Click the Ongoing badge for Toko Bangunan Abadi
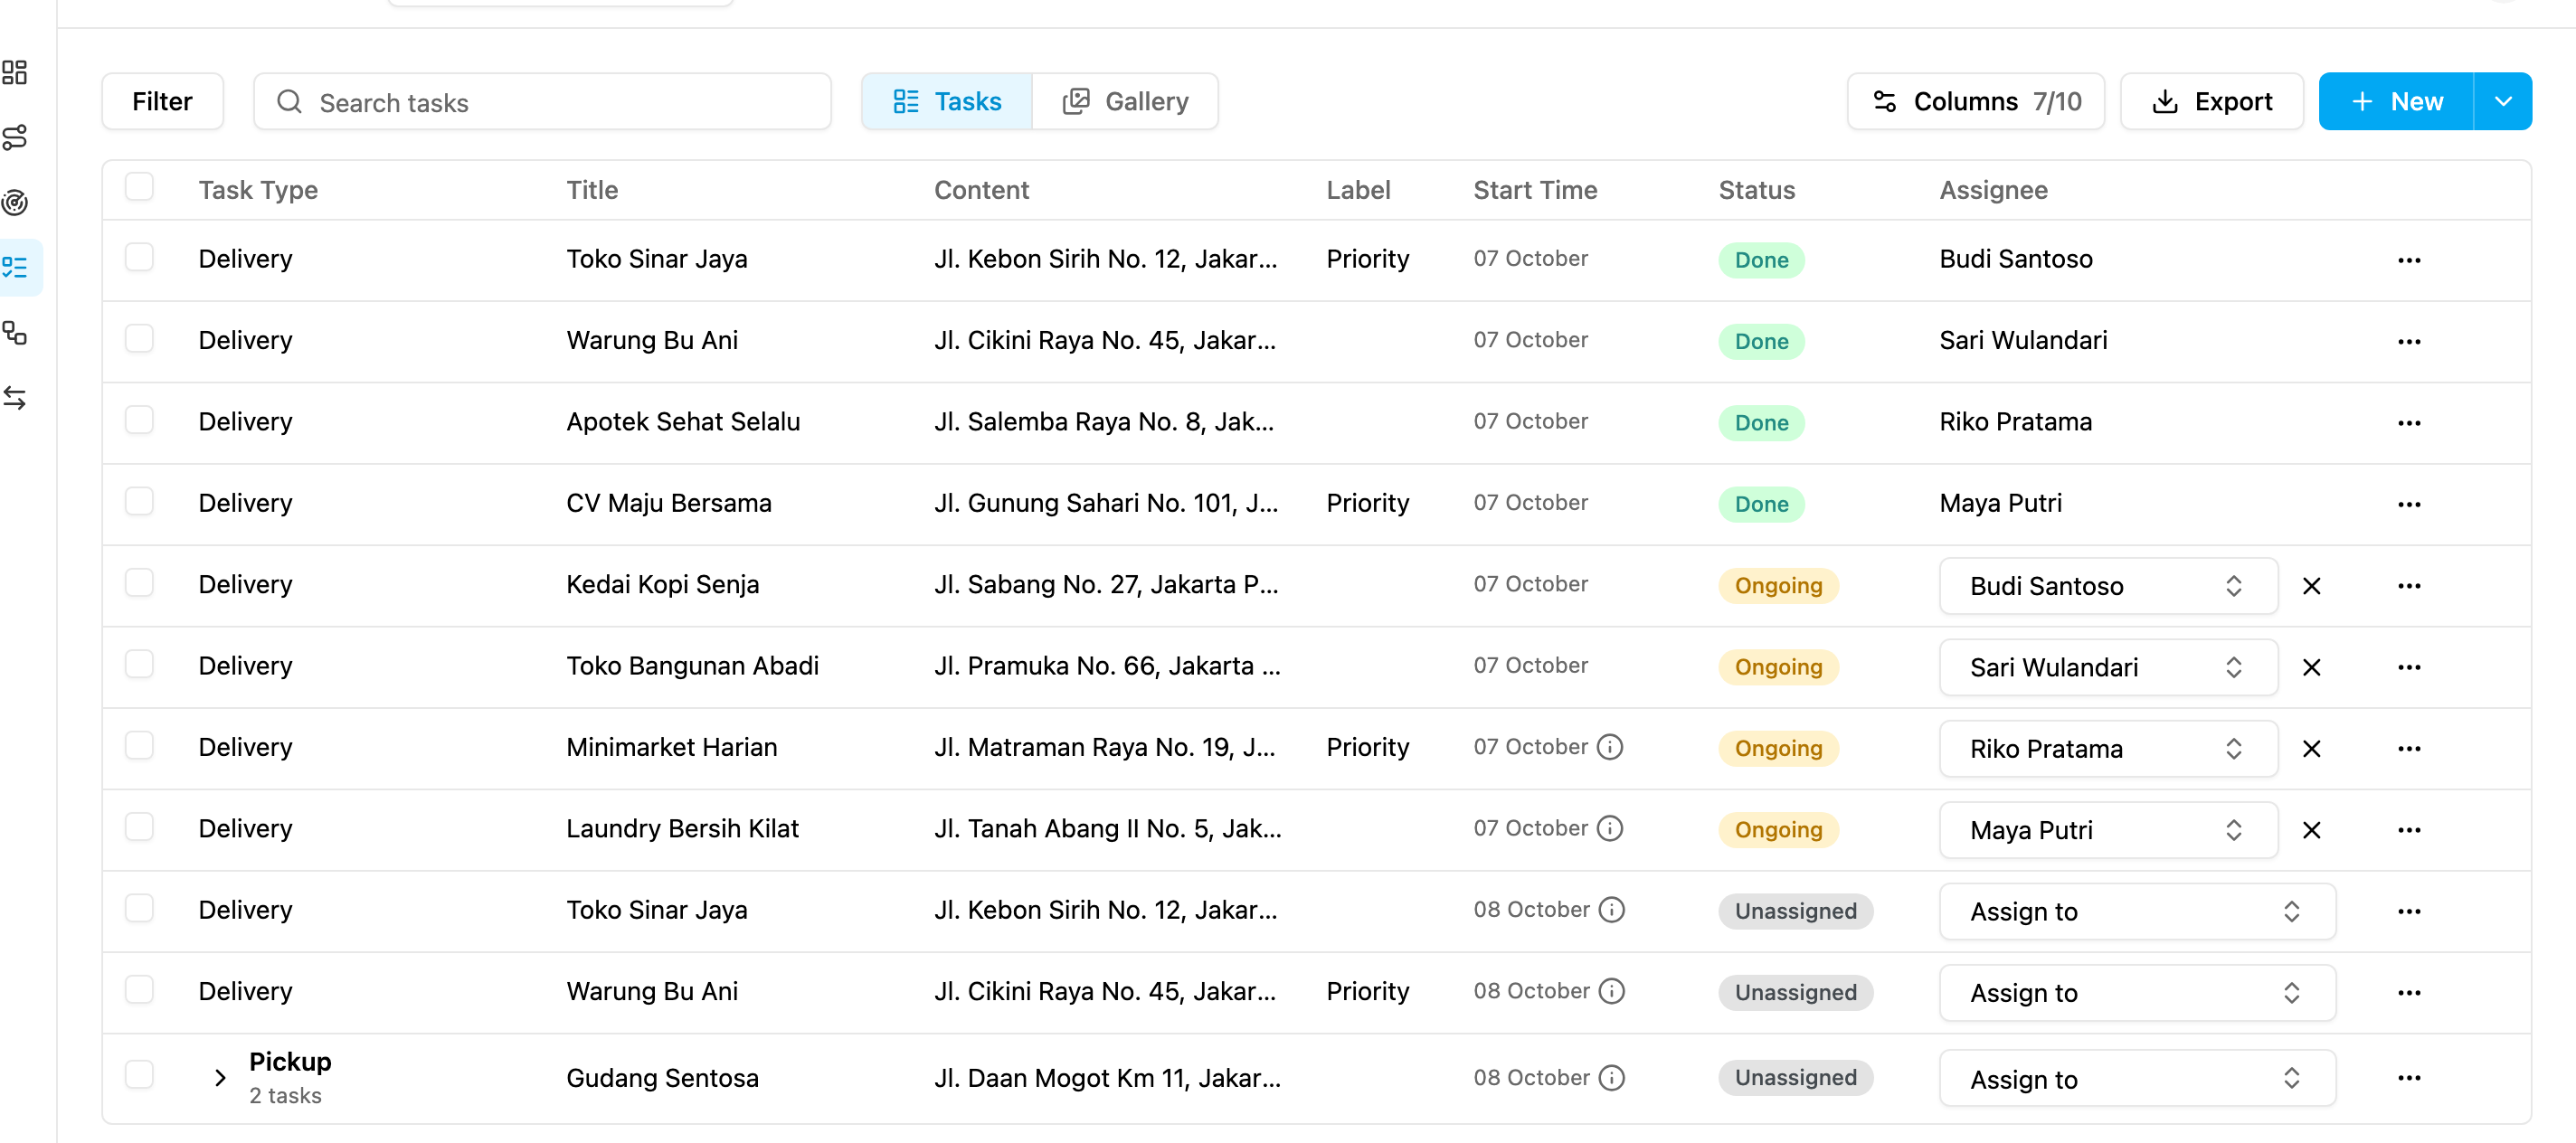Image resolution: width=2576 pixels, height=1143 pixels. click(1778, 667)
